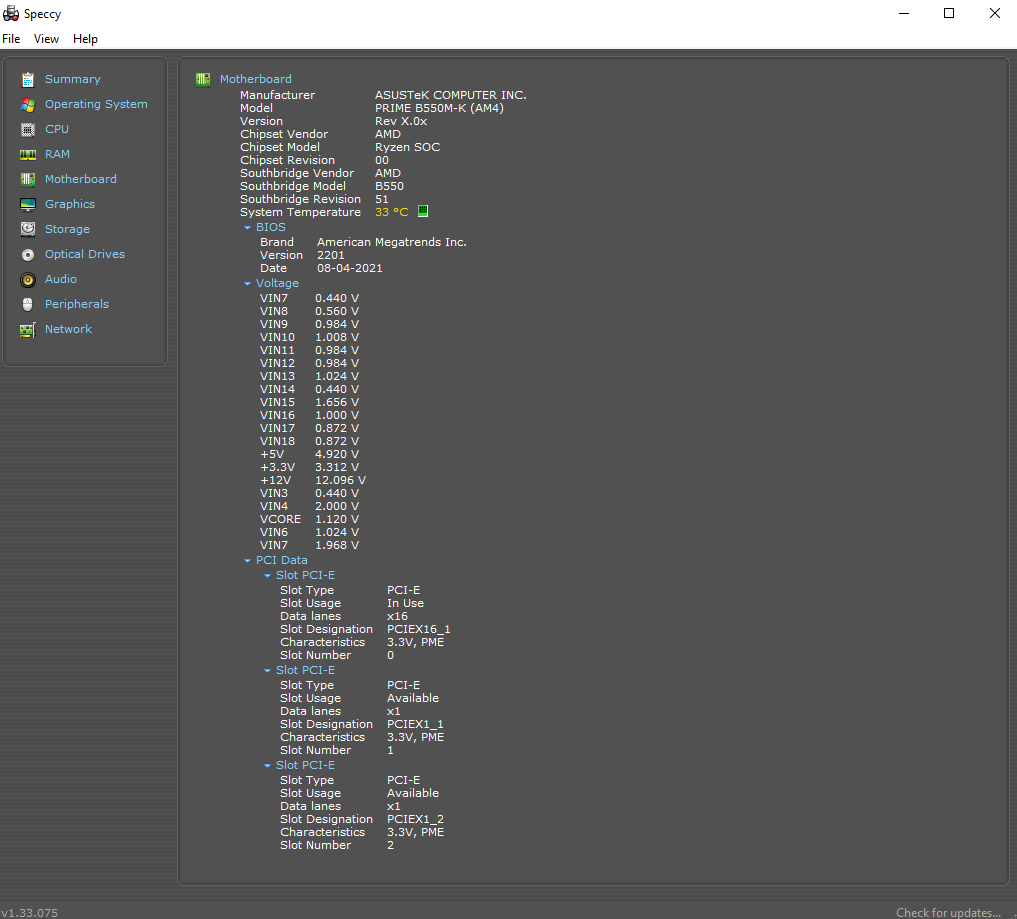Select the VIN15 1.656 V row
The width and height of the screenshot is (1017, 919).
click(309, 403)
